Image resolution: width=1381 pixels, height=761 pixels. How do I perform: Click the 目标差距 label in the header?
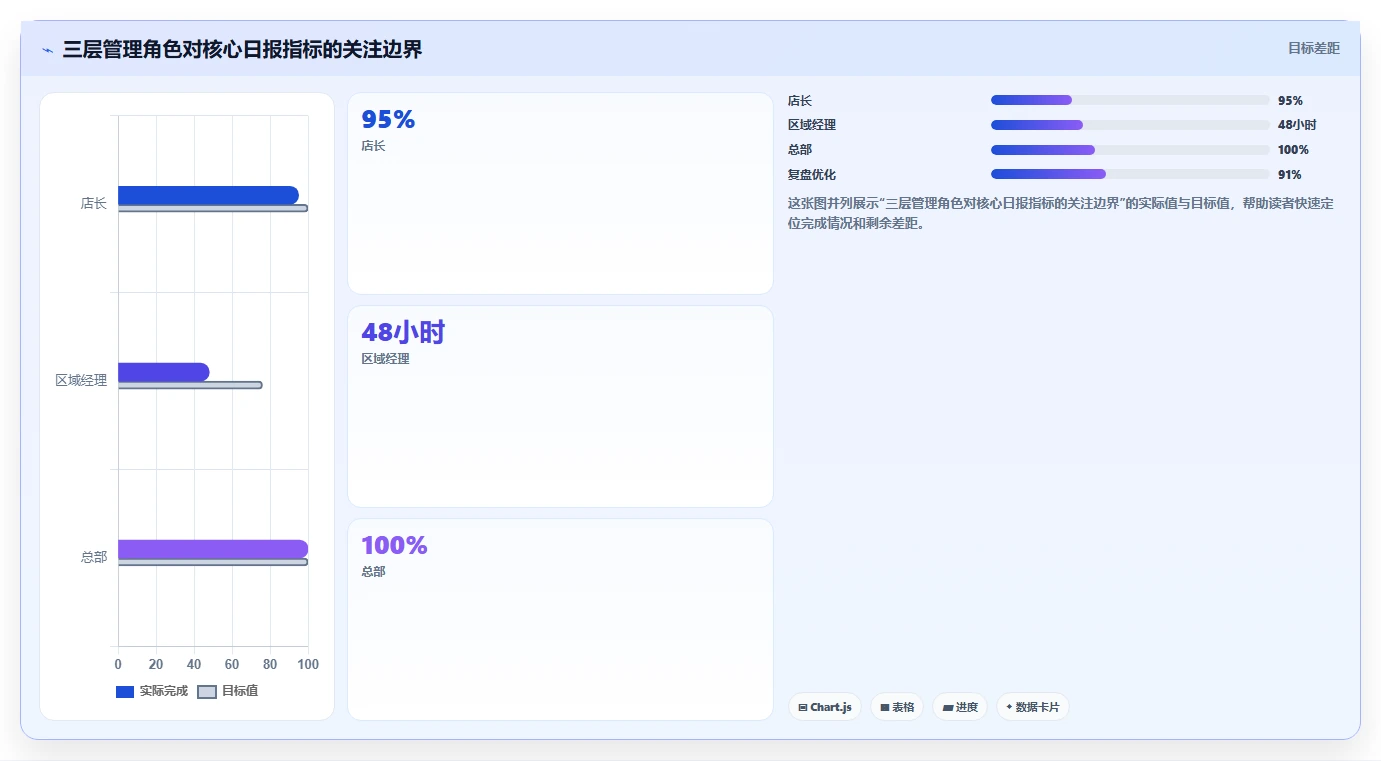click(x=1313, y=48)
